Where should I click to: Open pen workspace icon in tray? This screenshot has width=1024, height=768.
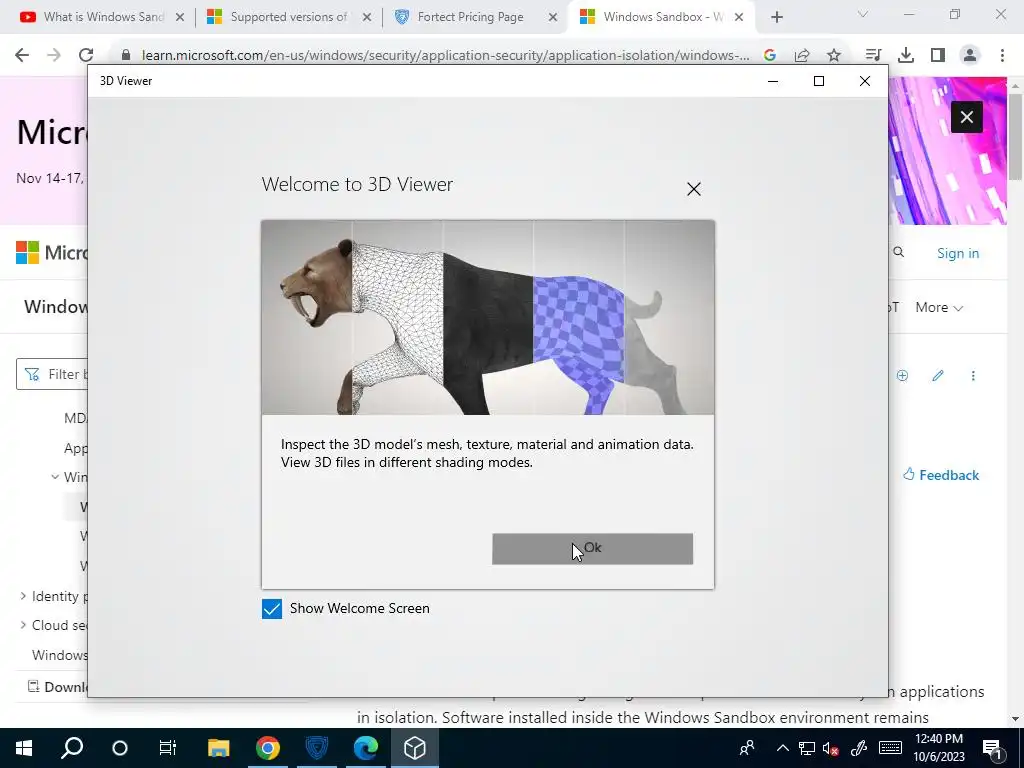click(859, 748)
